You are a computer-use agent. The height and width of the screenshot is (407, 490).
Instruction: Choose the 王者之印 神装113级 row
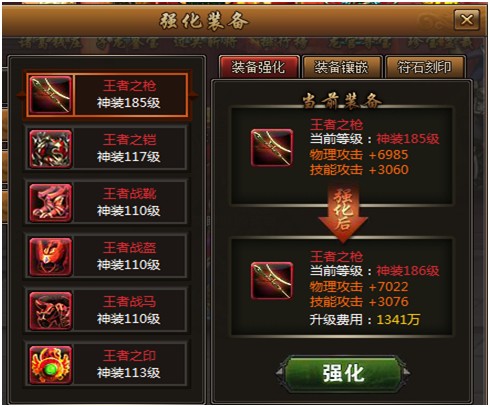pyautogui.click(x=106, y=365)
